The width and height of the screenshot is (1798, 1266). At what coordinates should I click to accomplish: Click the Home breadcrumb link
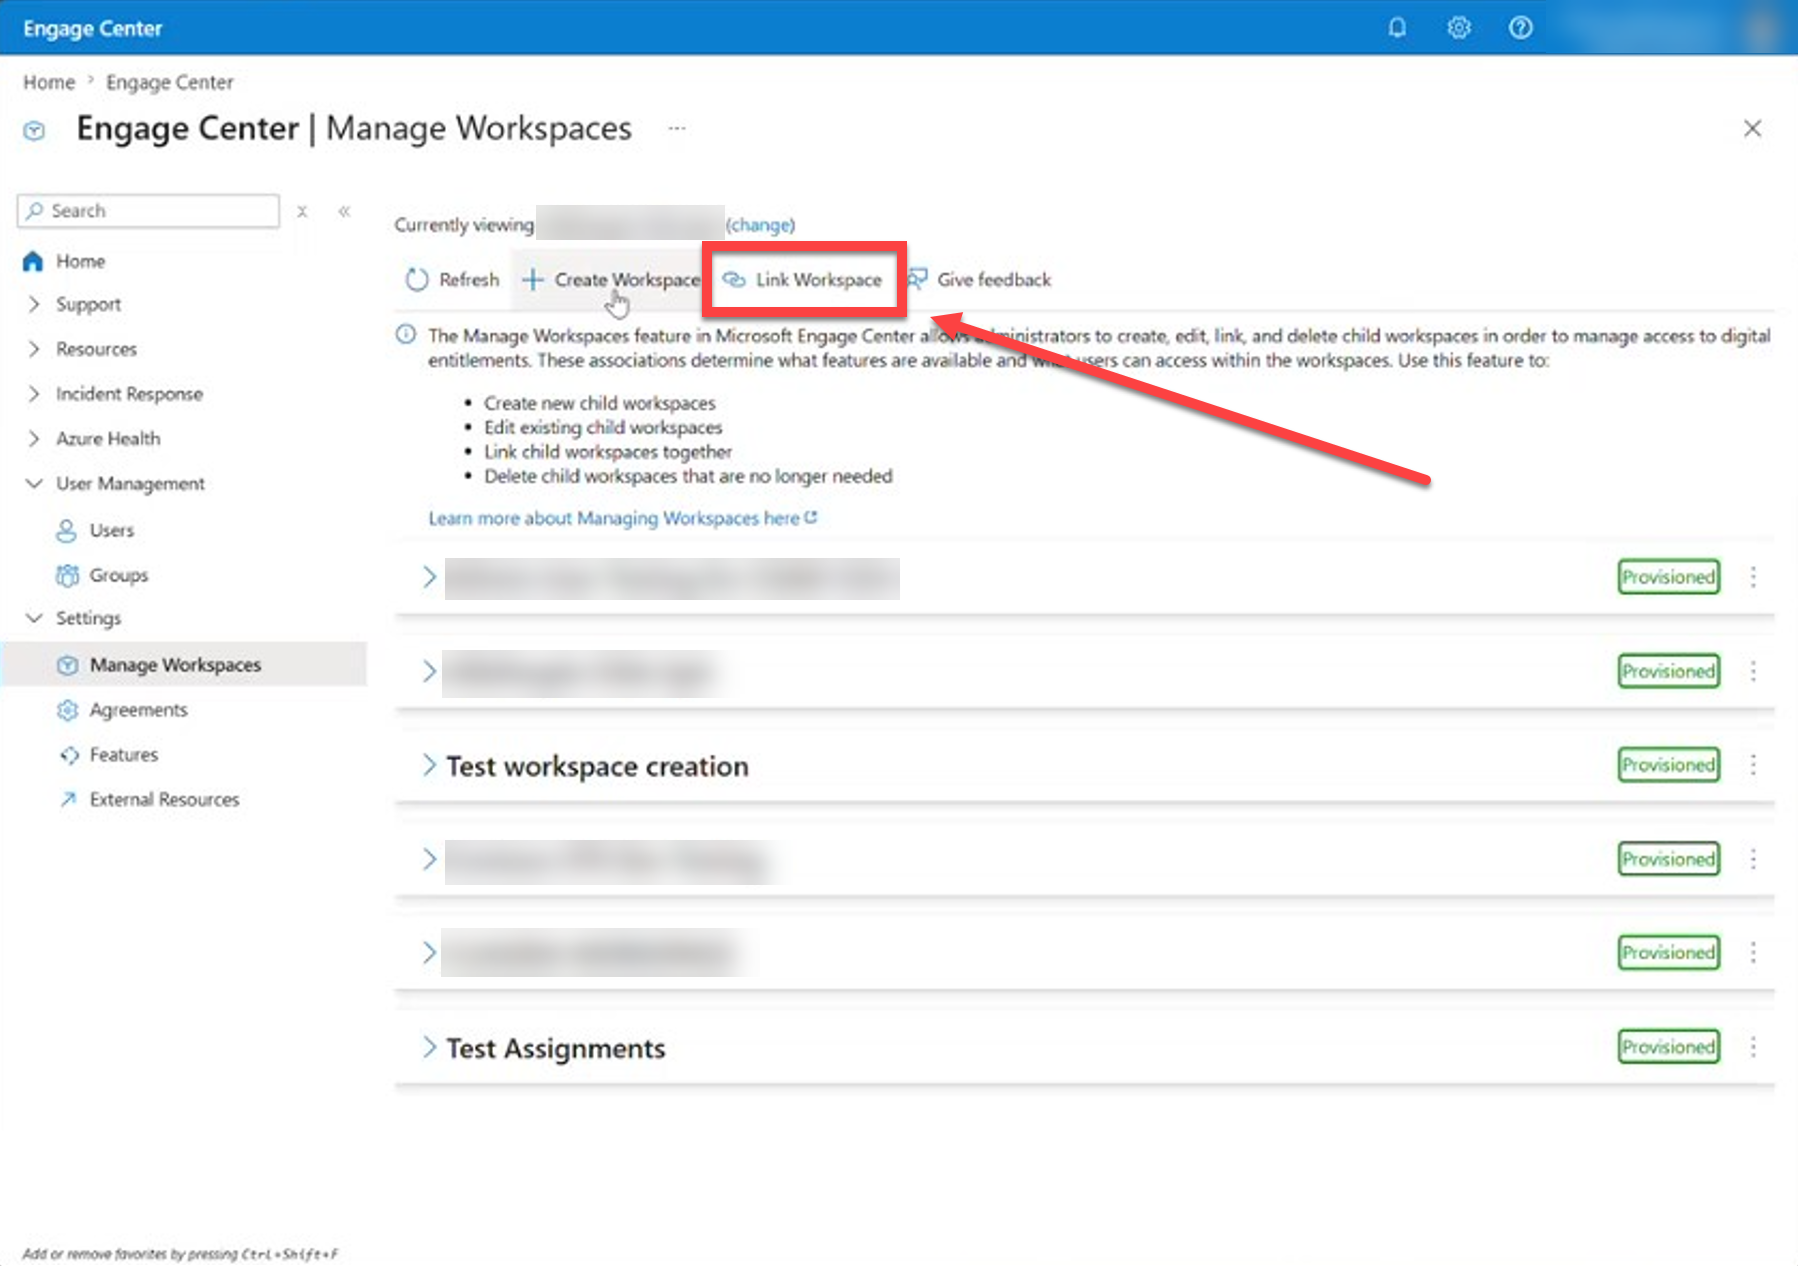49,82
